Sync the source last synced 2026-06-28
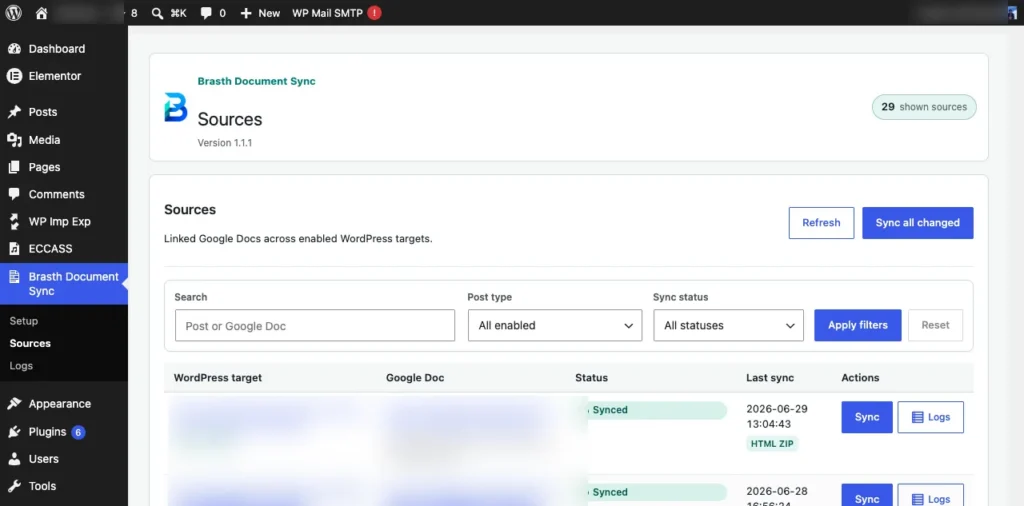 click(867, 495)
